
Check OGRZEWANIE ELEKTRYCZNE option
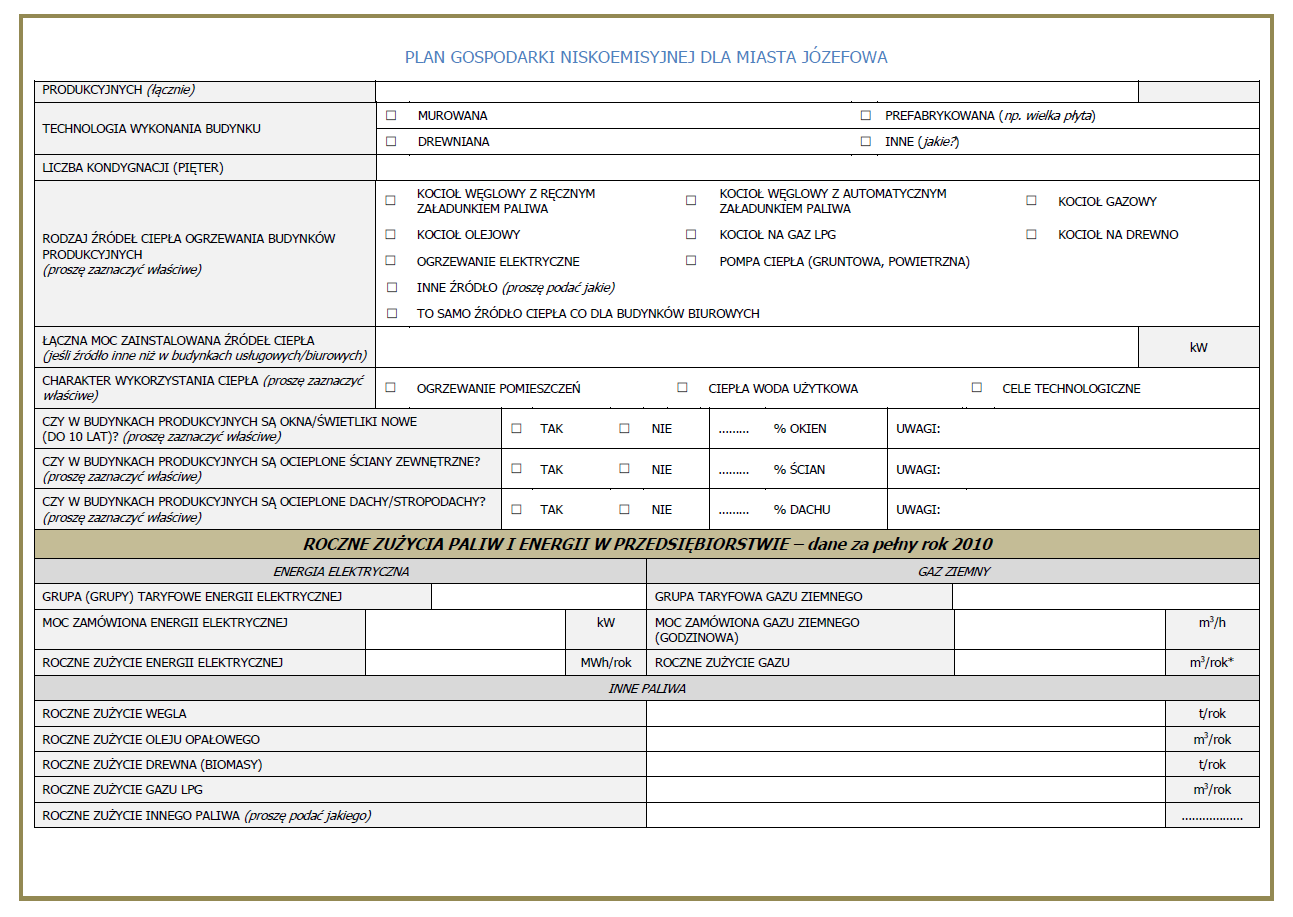point(391,261)
